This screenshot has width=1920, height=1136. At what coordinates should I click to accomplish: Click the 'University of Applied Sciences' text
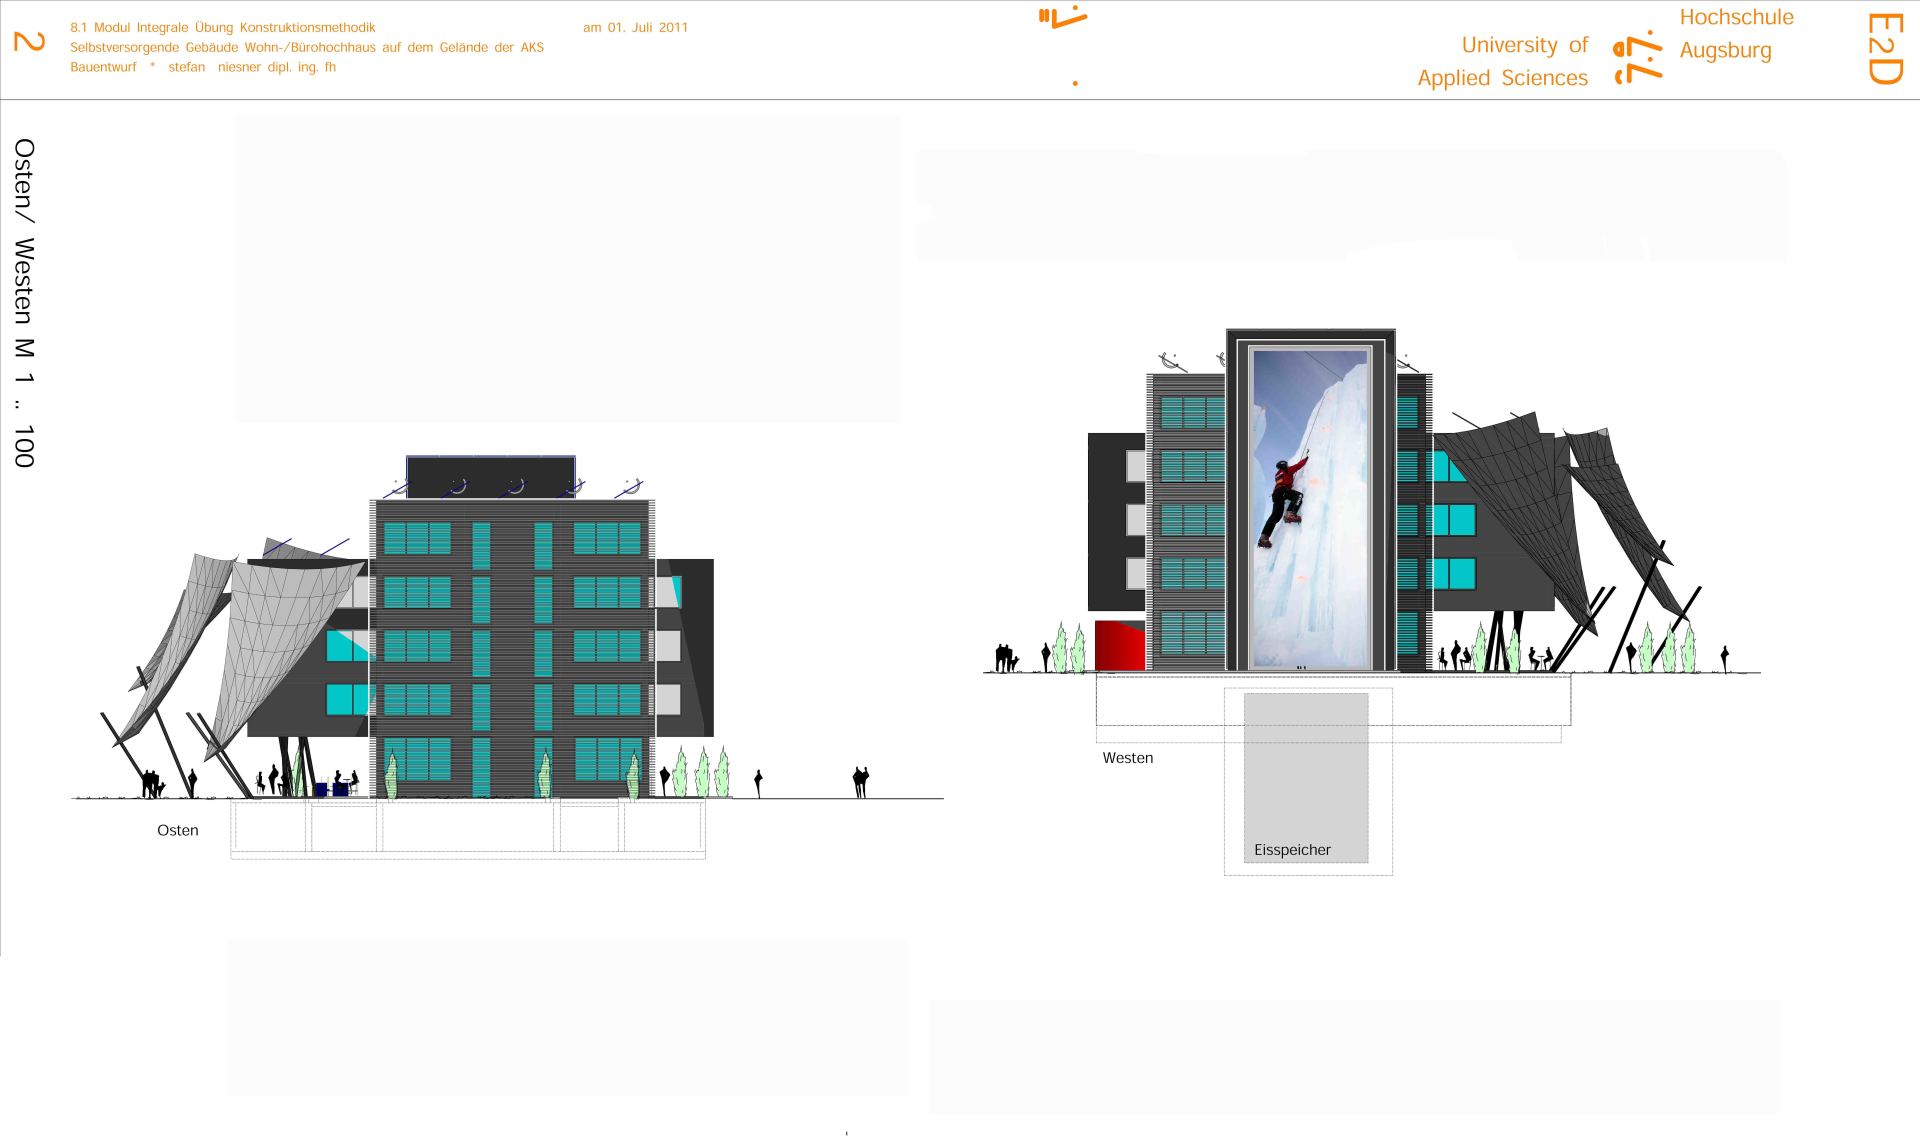(1503, 61)
